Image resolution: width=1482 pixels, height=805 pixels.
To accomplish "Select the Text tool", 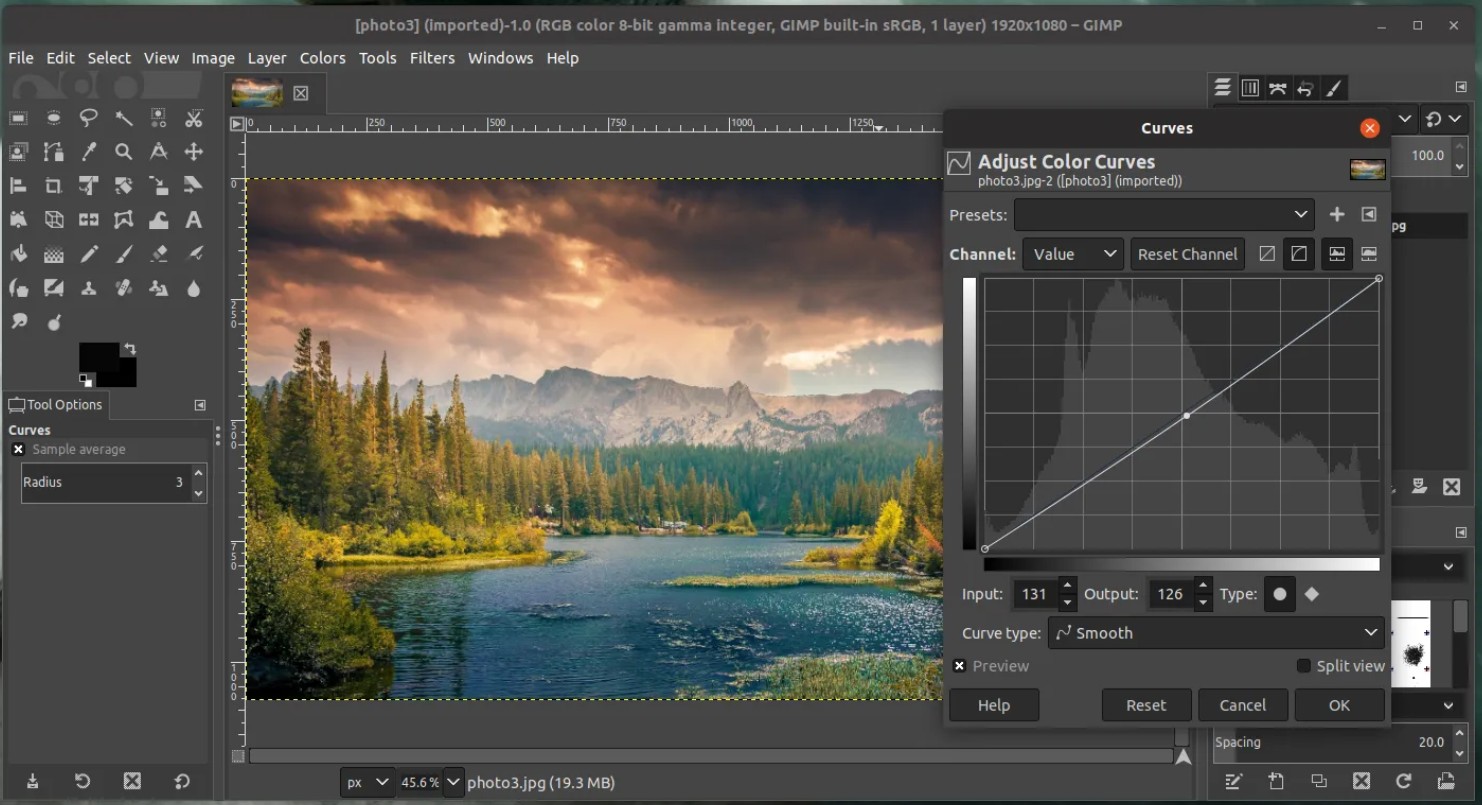I will click(194, 220).
